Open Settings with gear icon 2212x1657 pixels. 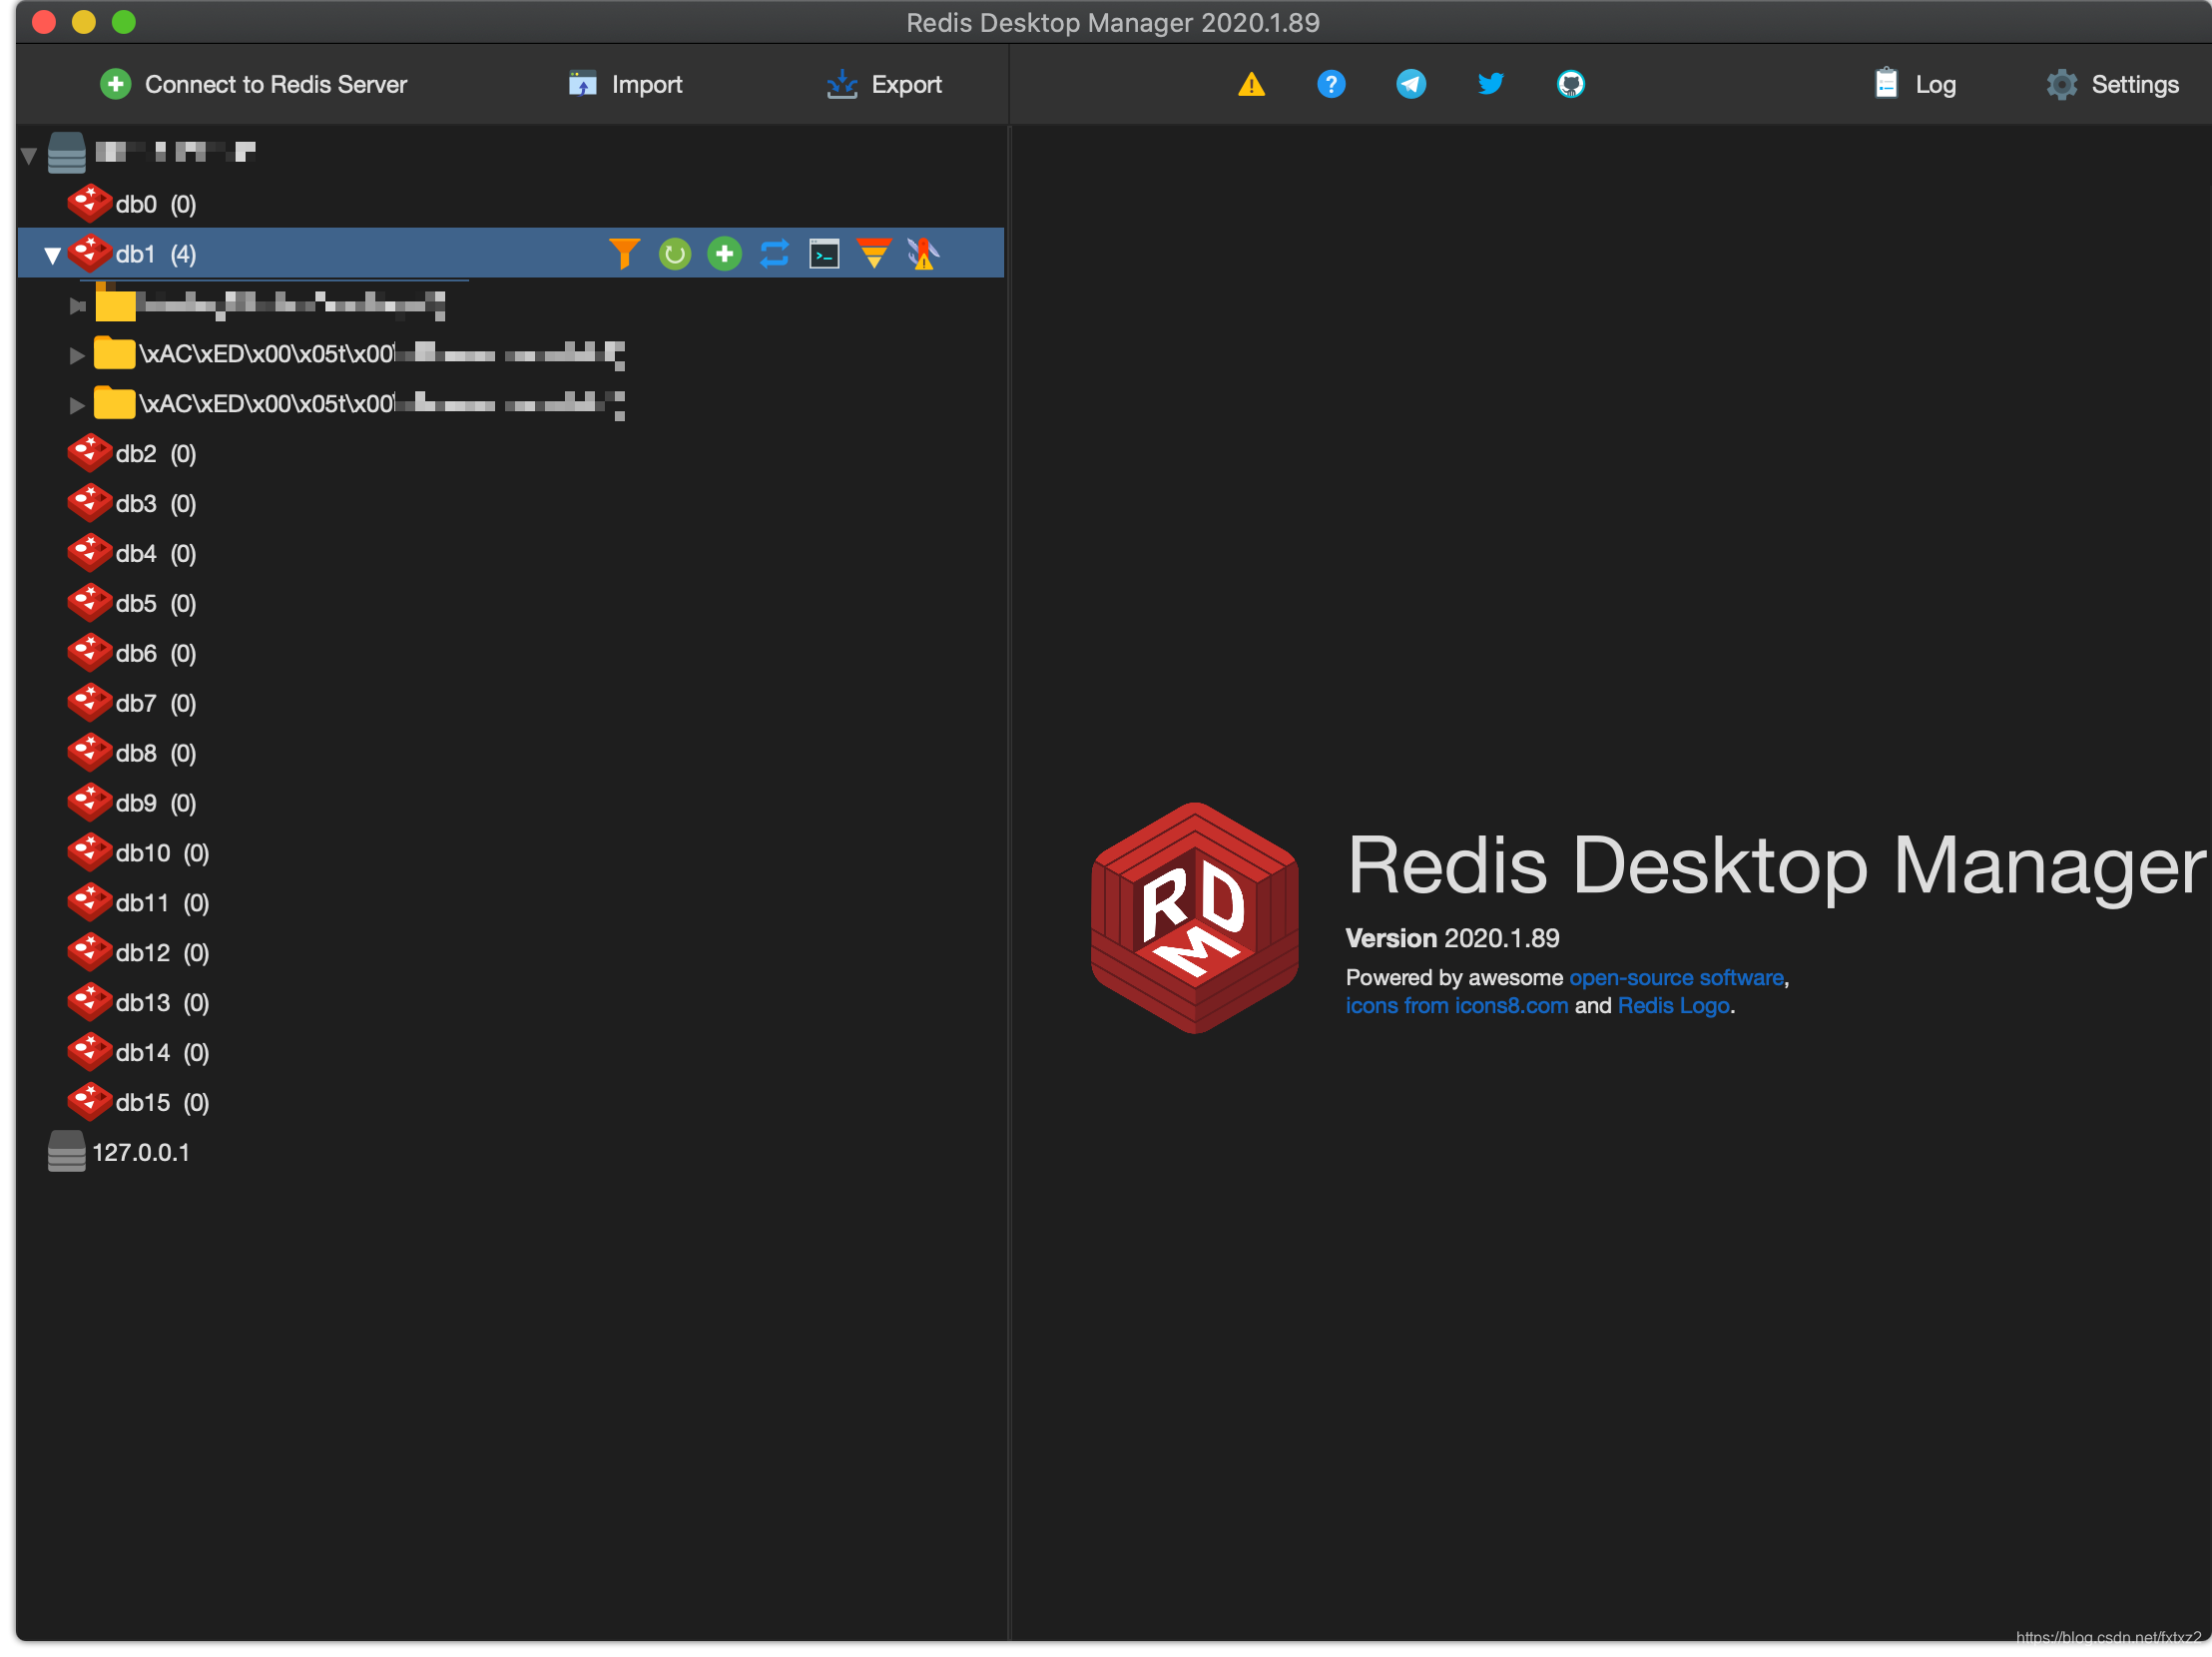point(2112,84)
